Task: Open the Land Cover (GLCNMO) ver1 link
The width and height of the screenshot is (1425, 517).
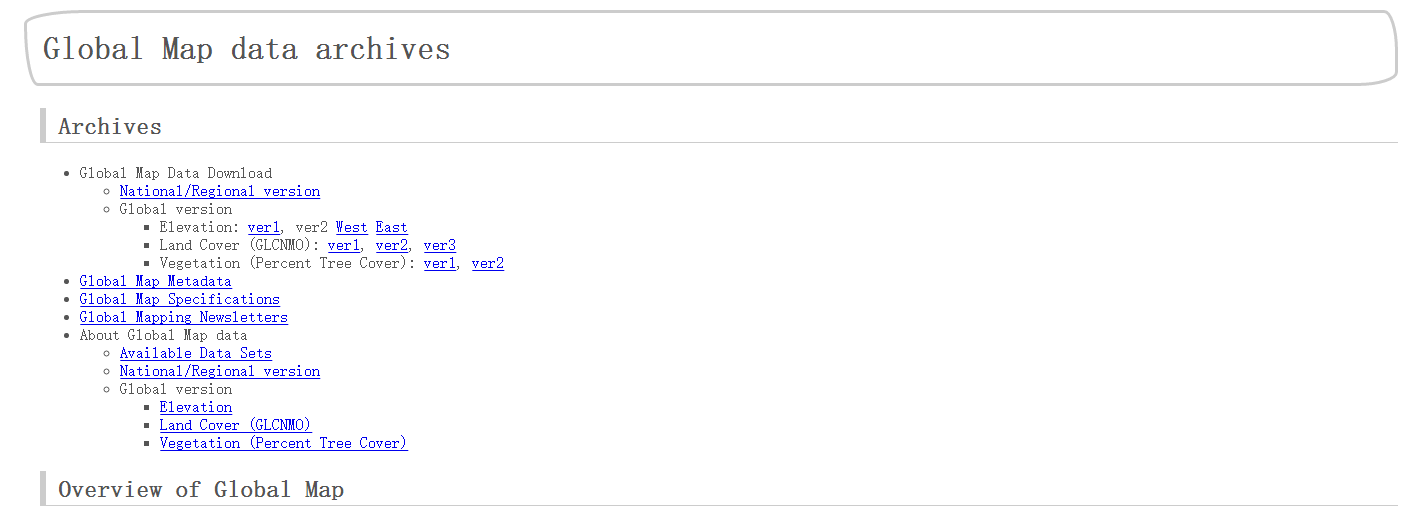Action: (x=344, y=245)
